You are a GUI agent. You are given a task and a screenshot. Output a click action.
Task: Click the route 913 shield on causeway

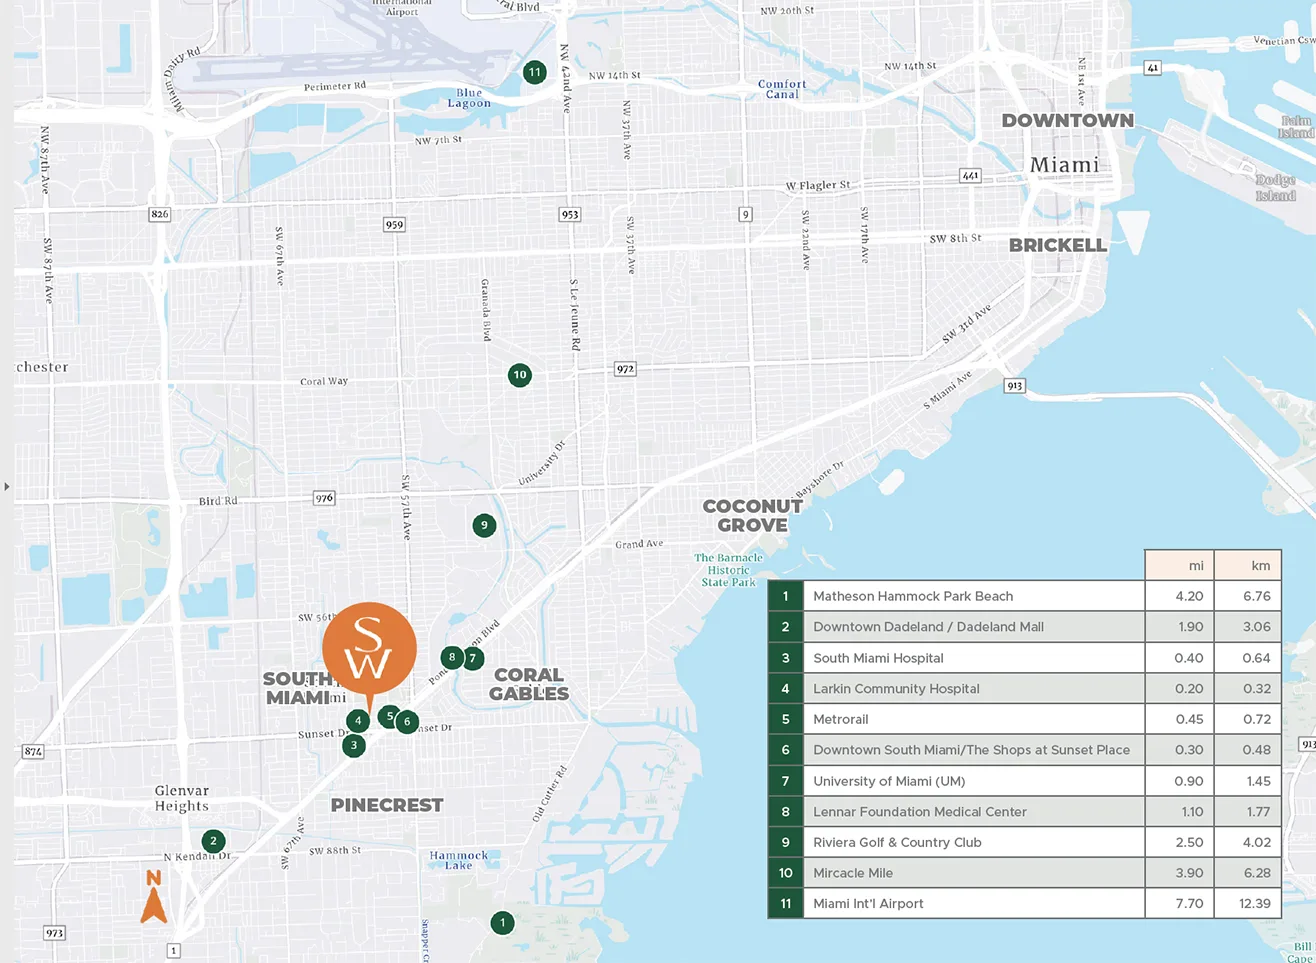[x=1014, y=385]
